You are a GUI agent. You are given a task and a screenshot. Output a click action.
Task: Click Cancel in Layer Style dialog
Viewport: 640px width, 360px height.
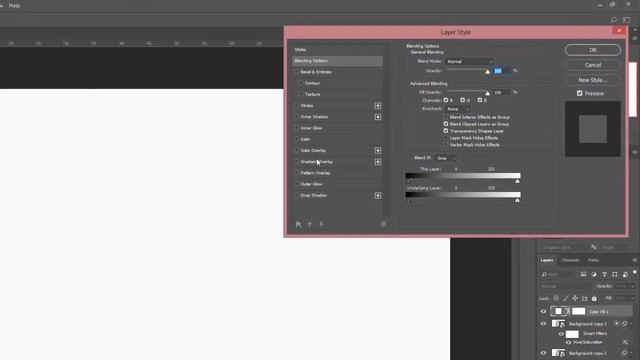click(x=593, y=65)
